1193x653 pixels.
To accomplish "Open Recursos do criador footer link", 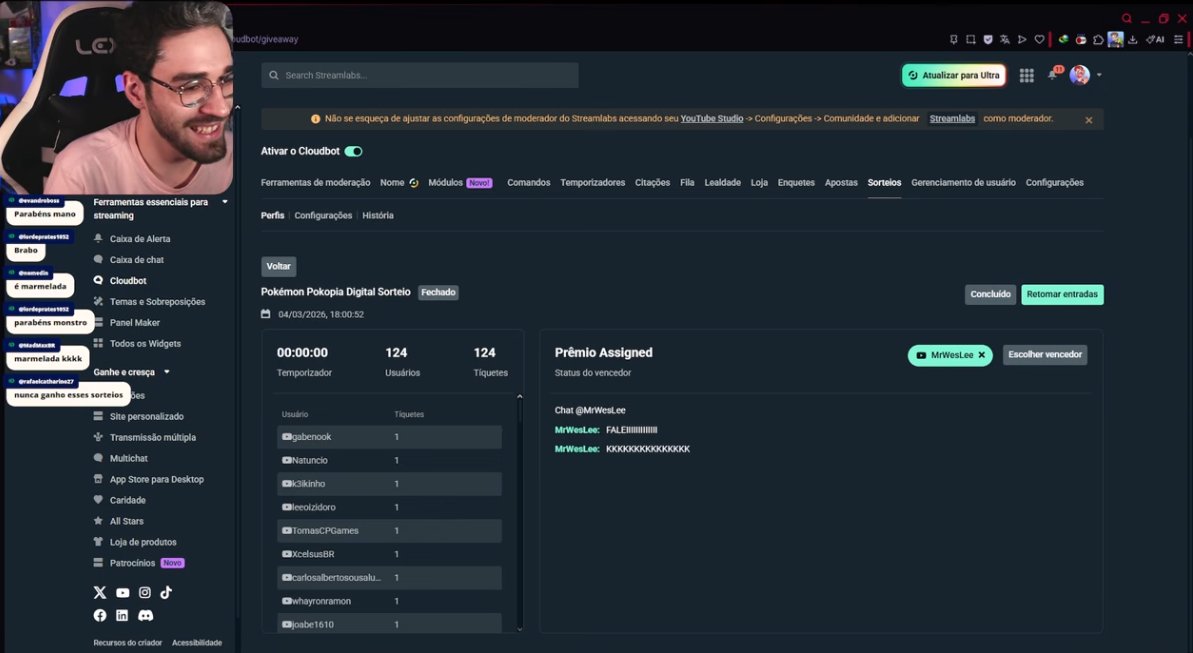I will [x=128, y=643].
